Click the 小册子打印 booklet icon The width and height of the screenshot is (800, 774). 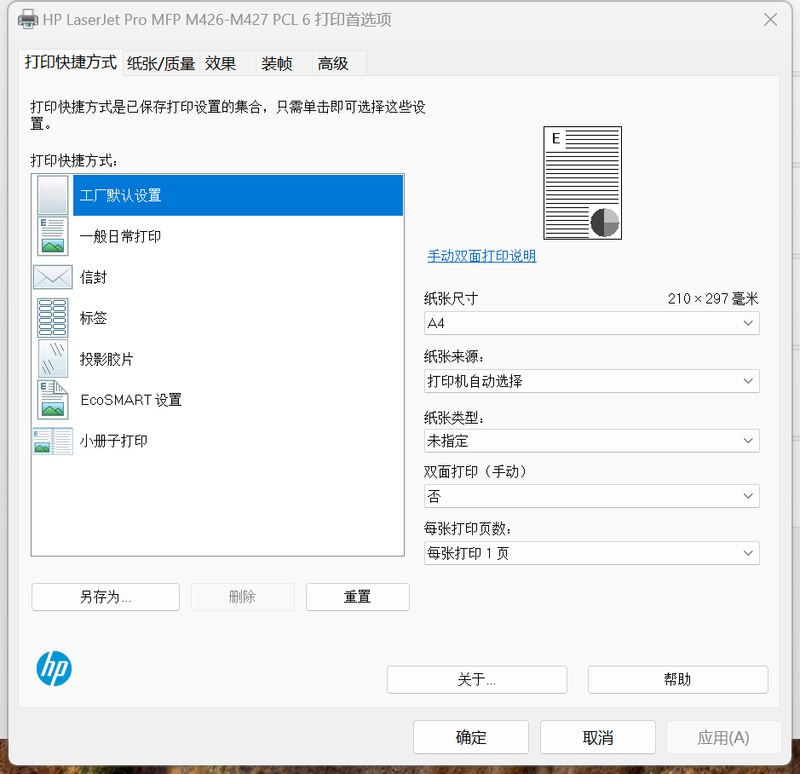pyautogui.click(x=52, y=441)
